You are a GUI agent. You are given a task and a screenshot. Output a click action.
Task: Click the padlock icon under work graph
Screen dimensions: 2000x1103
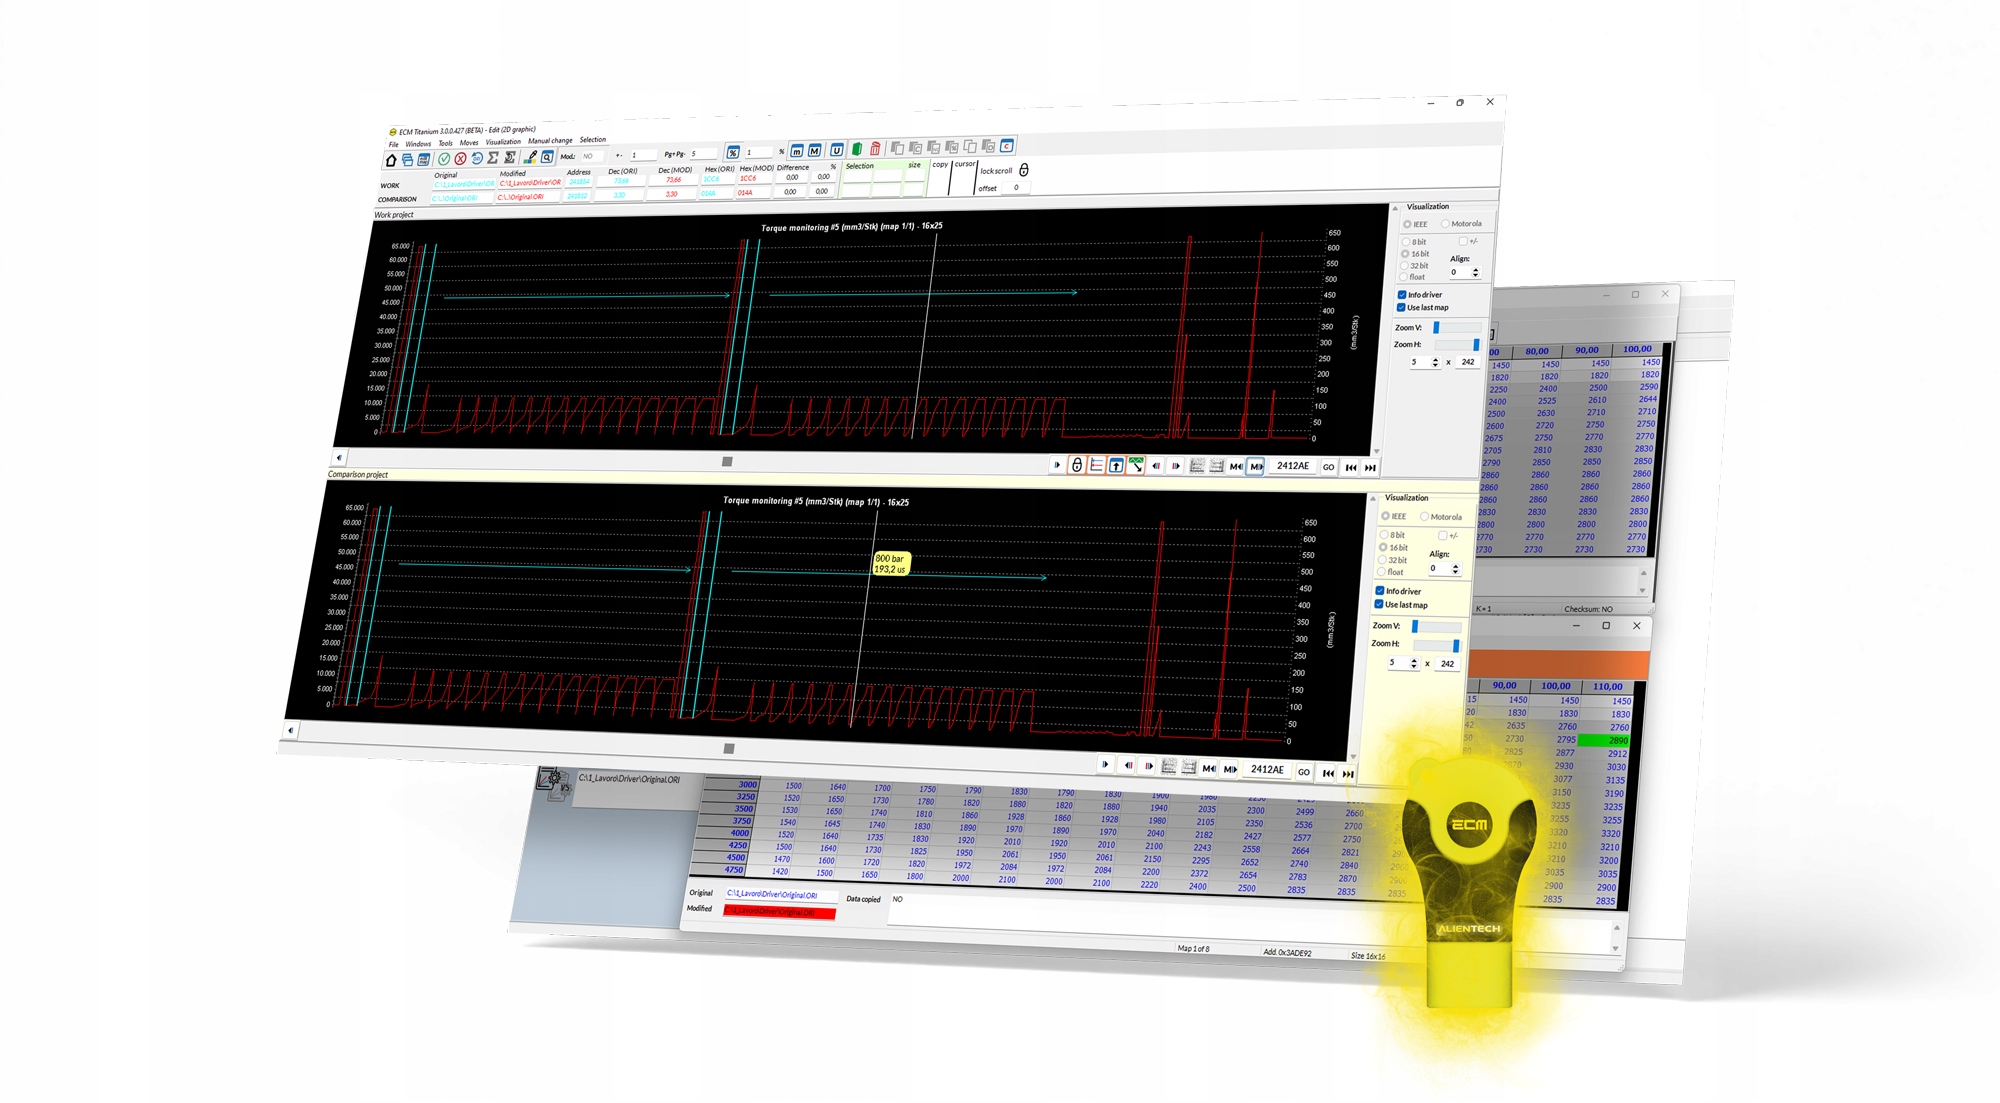pos(1077,465)
